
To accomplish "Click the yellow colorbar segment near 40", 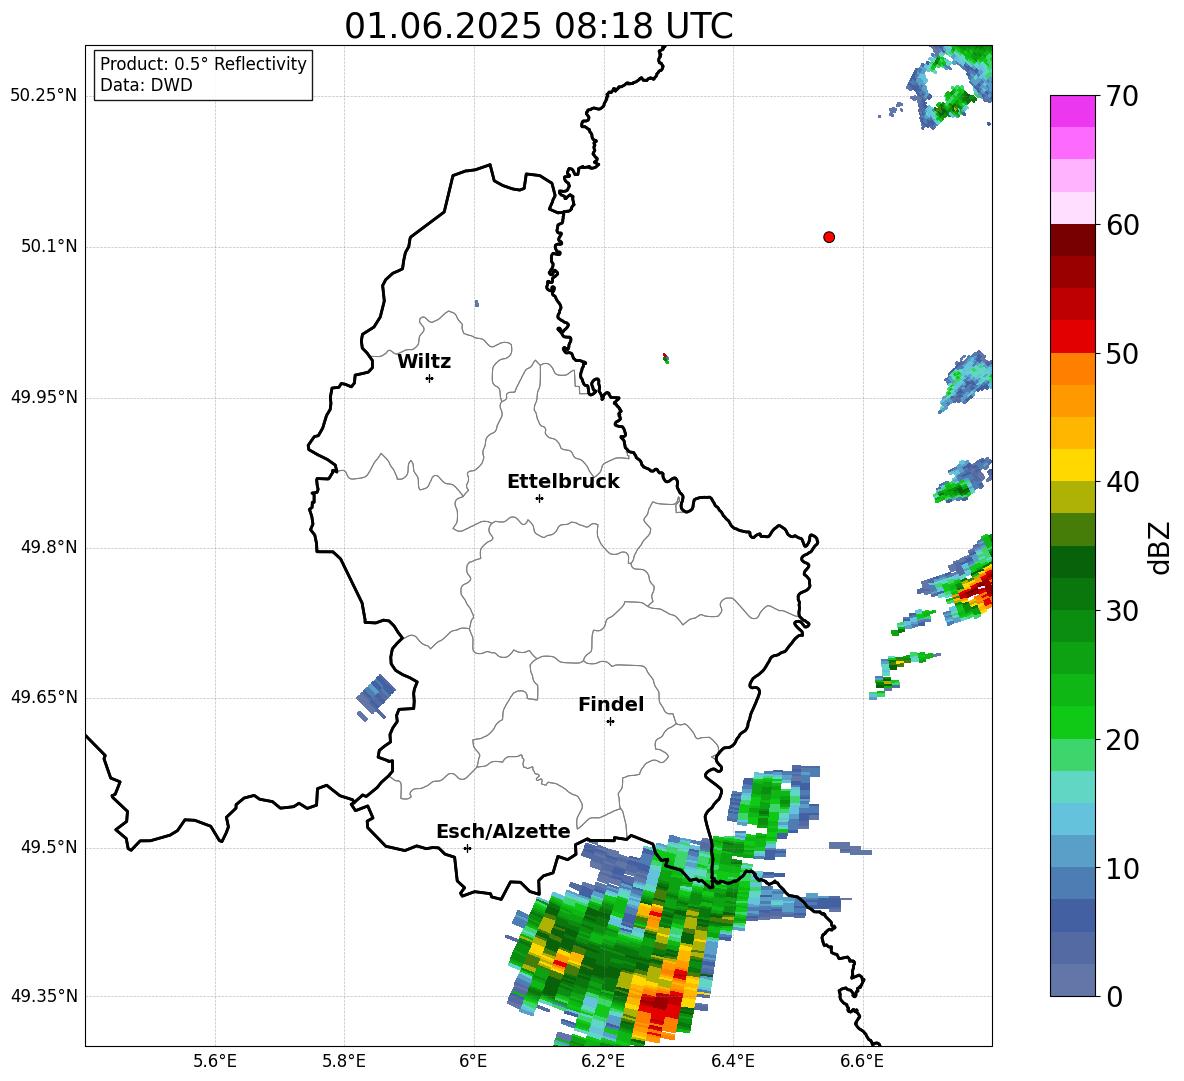I will [1072, 465].
